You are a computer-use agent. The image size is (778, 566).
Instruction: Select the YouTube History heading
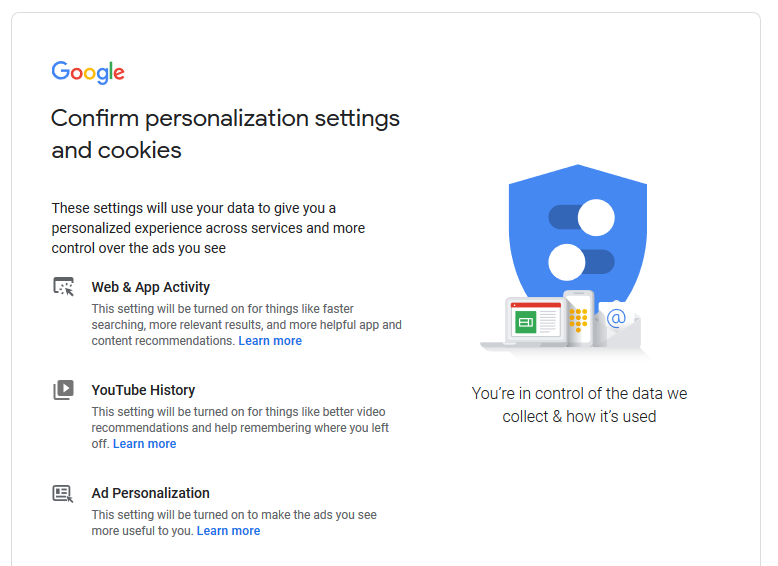pyautogui.click(x=143, y=390)
